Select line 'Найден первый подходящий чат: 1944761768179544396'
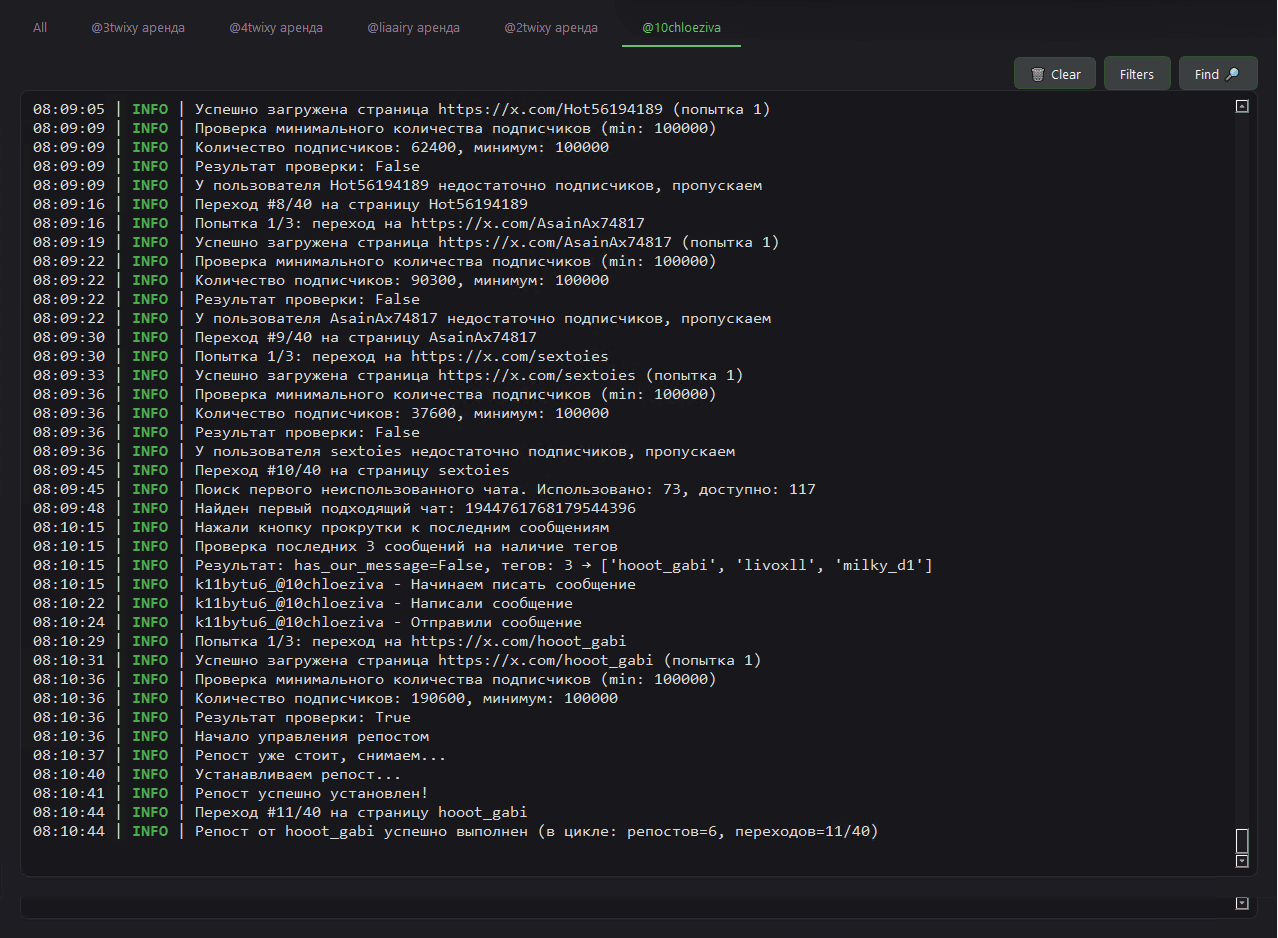Viewport: 1278px width, 938px height. click(x=334, y=508)
